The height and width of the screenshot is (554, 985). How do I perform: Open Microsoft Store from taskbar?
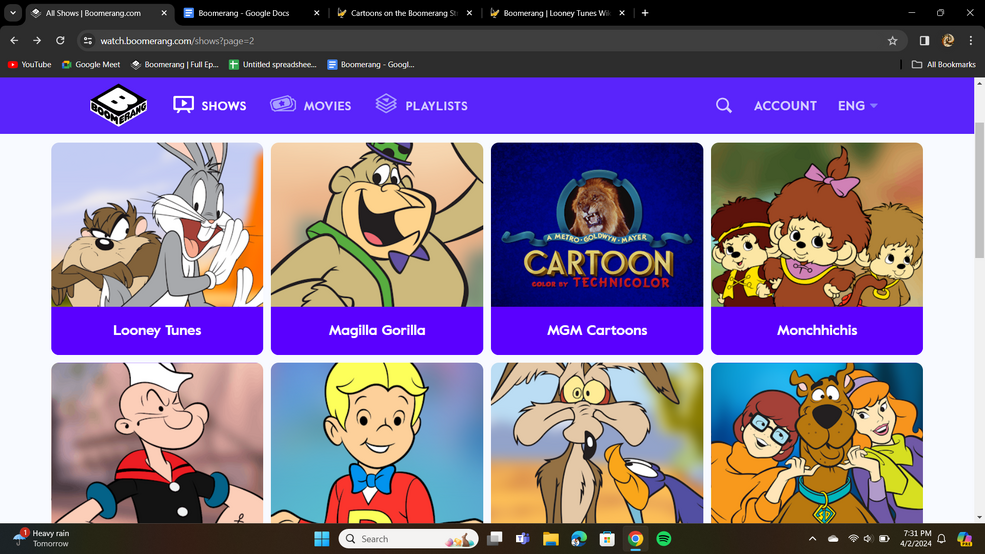click(607, 539)
